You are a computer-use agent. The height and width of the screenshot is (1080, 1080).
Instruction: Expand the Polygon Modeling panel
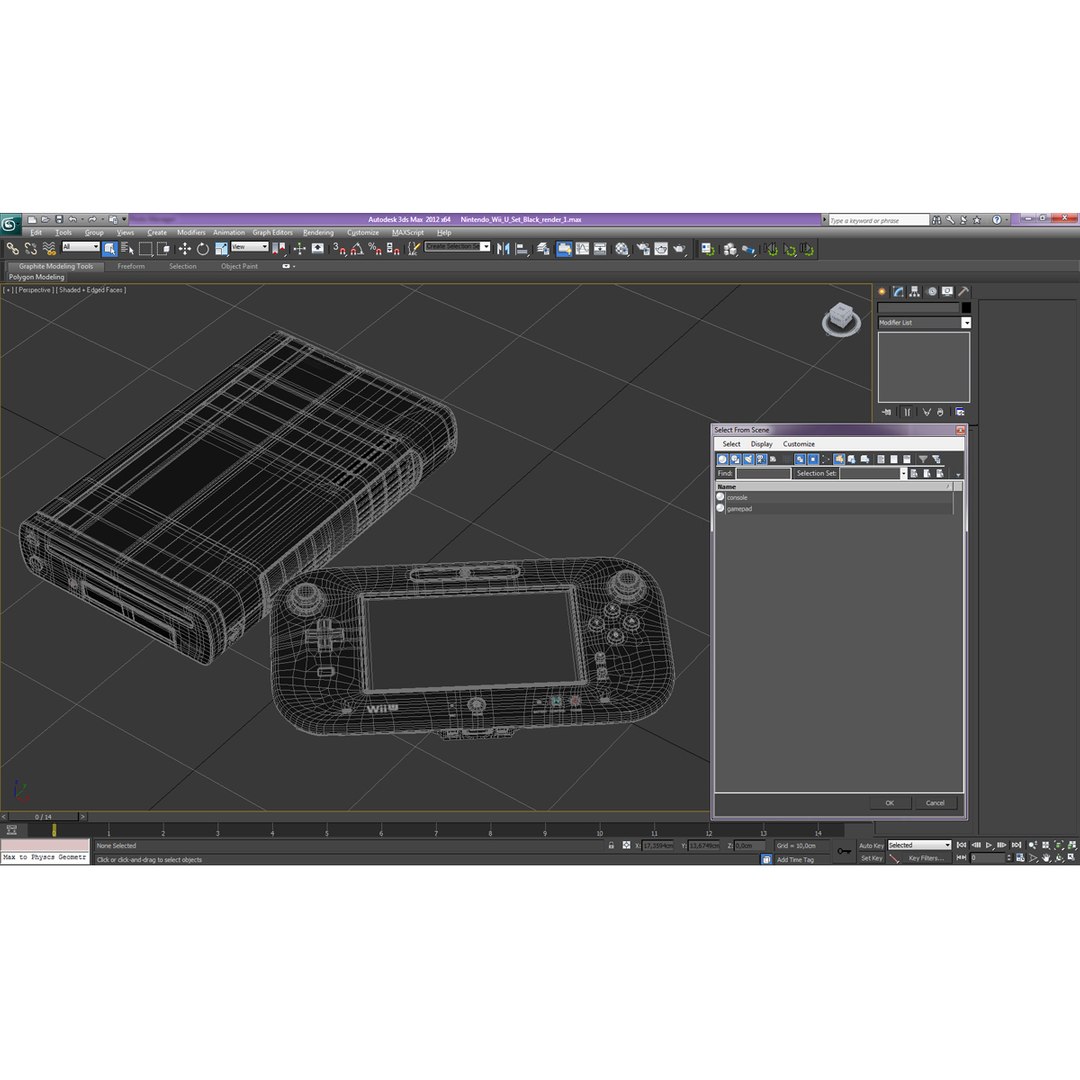pyautogui.click(x=37, y=277)
